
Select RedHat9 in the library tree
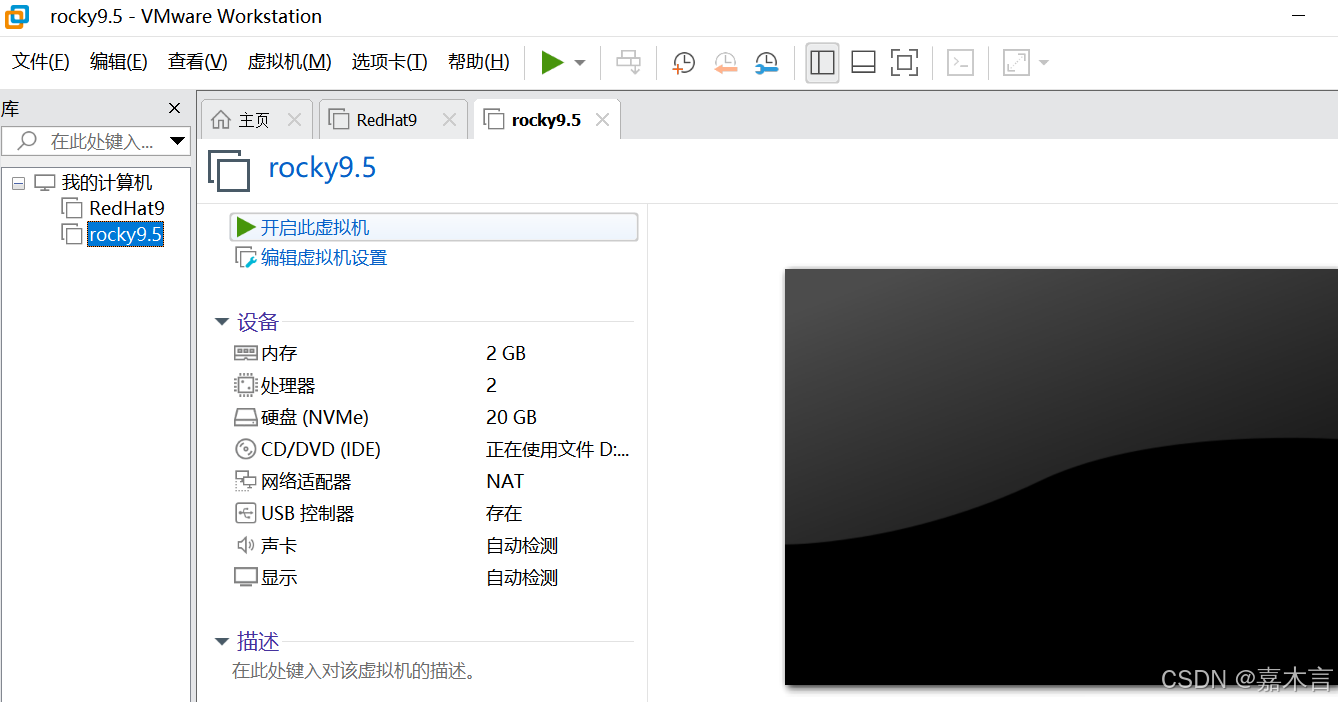(x=127, y=208)
